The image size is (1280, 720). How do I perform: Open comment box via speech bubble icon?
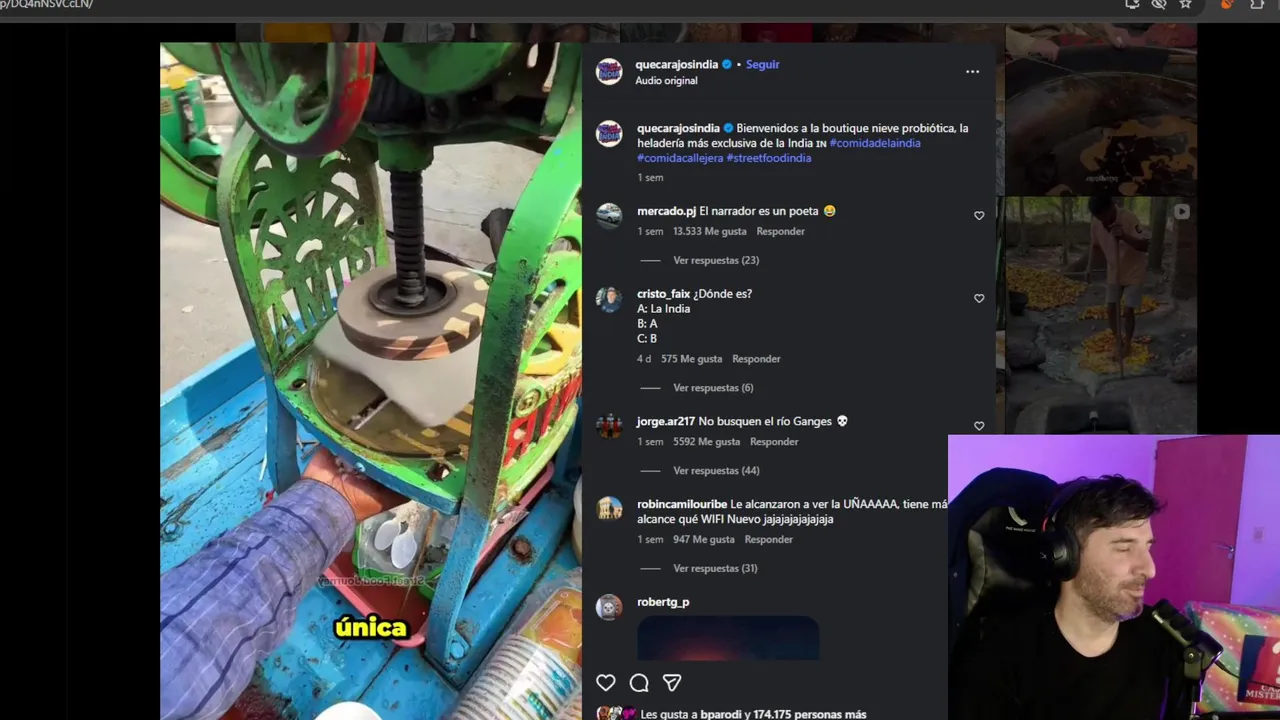[639, 683]
